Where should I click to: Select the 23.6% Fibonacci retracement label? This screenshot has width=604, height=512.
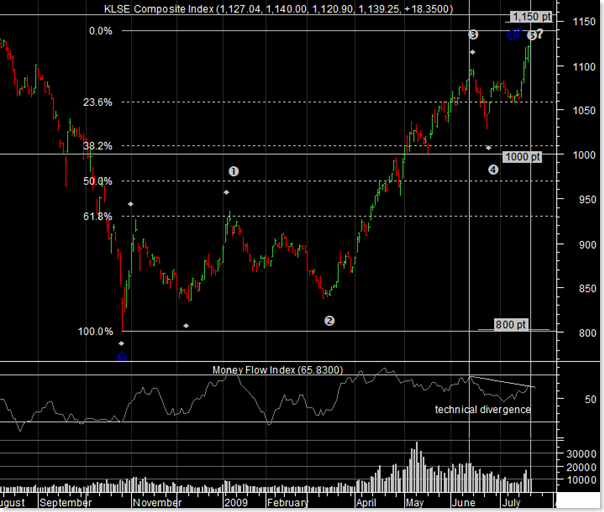pyautogui.click(x=98, y=102)
